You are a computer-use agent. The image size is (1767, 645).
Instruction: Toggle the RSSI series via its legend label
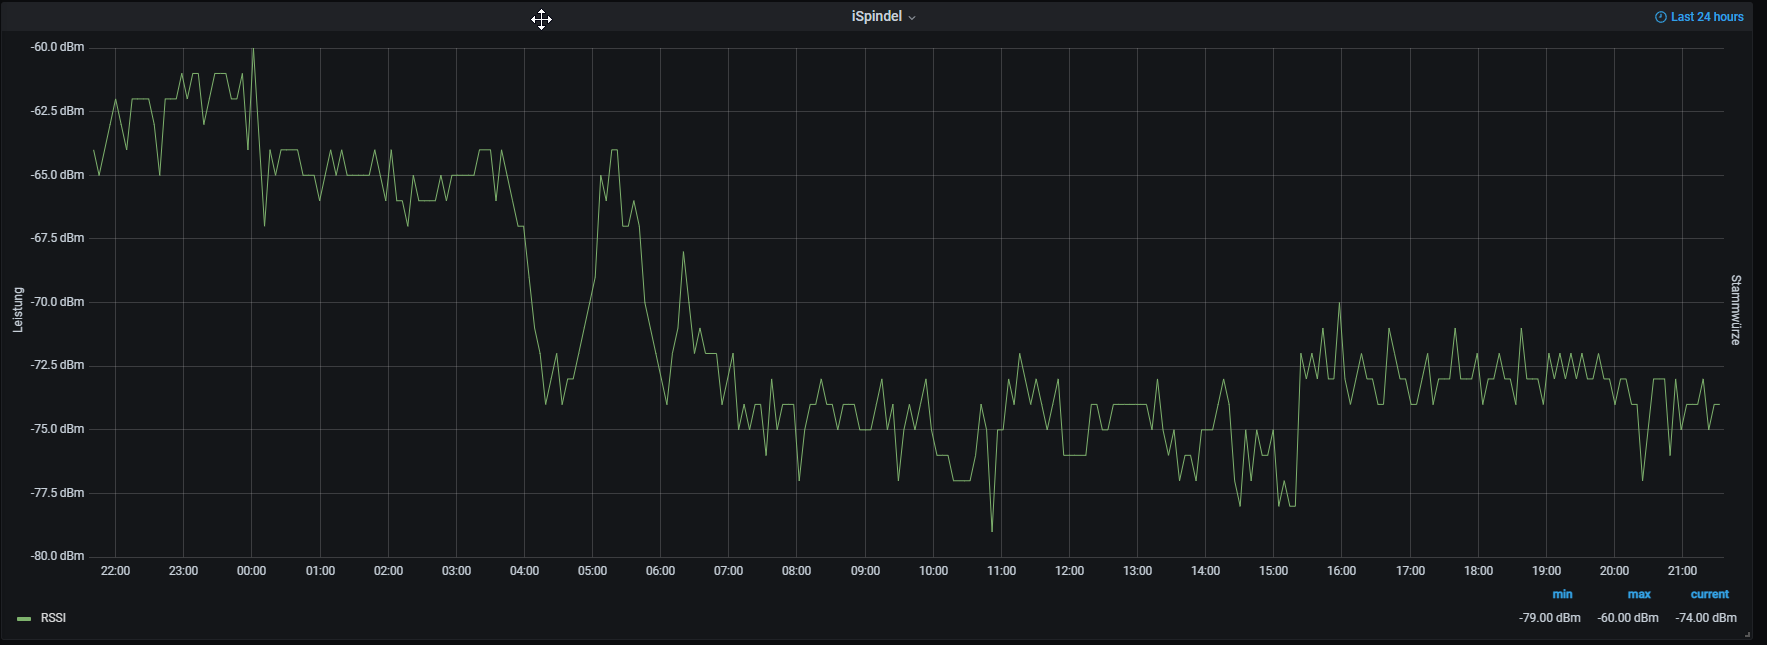pyautogui.click(x=53, y=618)
